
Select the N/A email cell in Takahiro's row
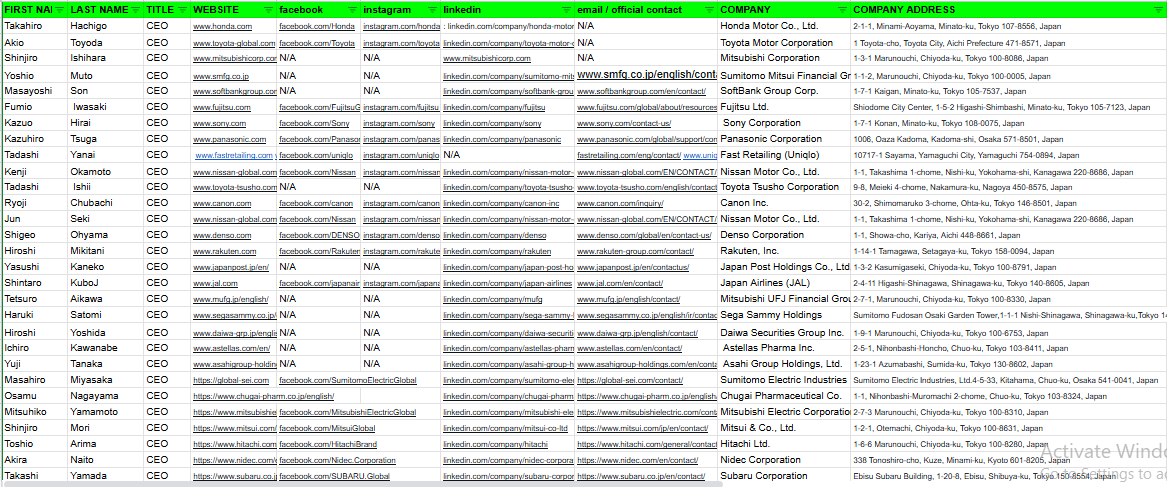pos(647,26)
